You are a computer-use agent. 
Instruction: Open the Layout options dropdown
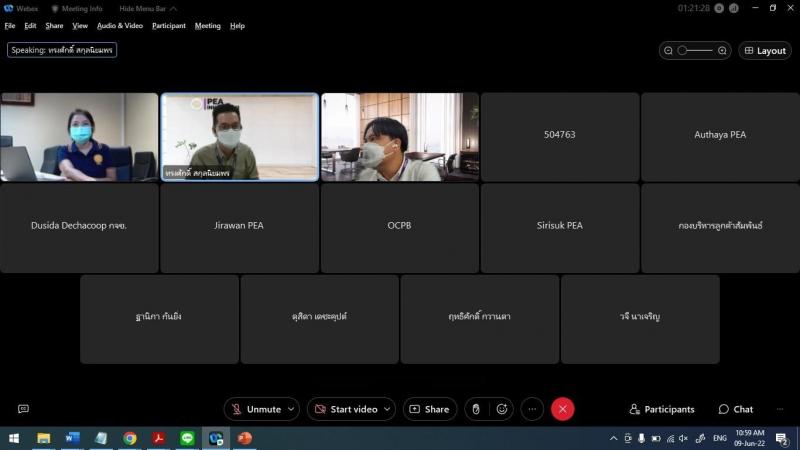click(765, 50)
